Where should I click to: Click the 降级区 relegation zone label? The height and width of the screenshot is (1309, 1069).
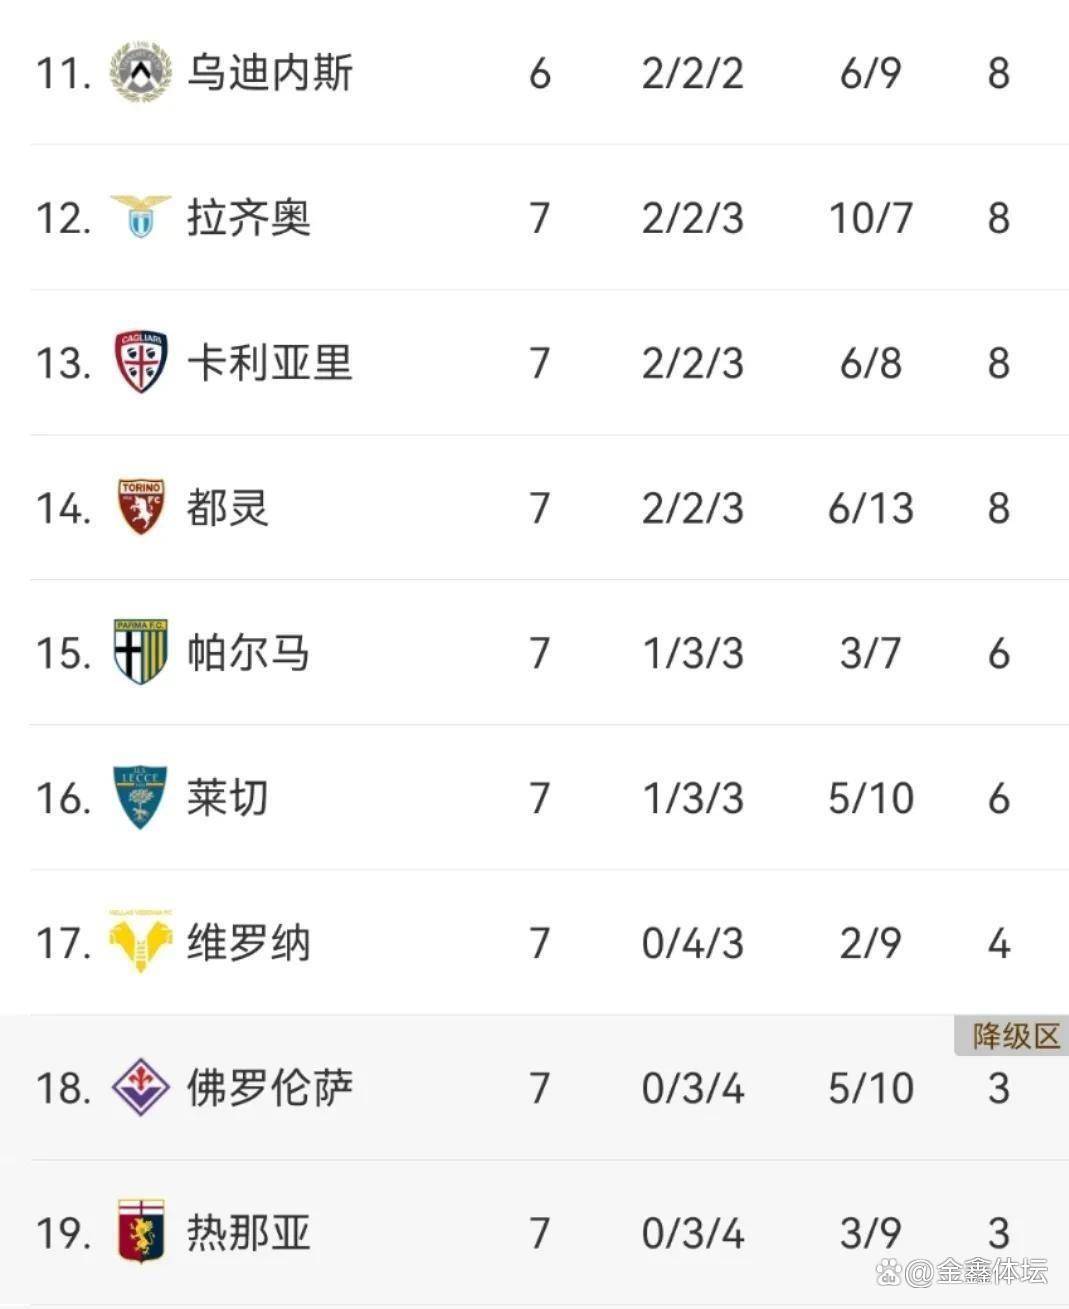pos(1015,1036)
